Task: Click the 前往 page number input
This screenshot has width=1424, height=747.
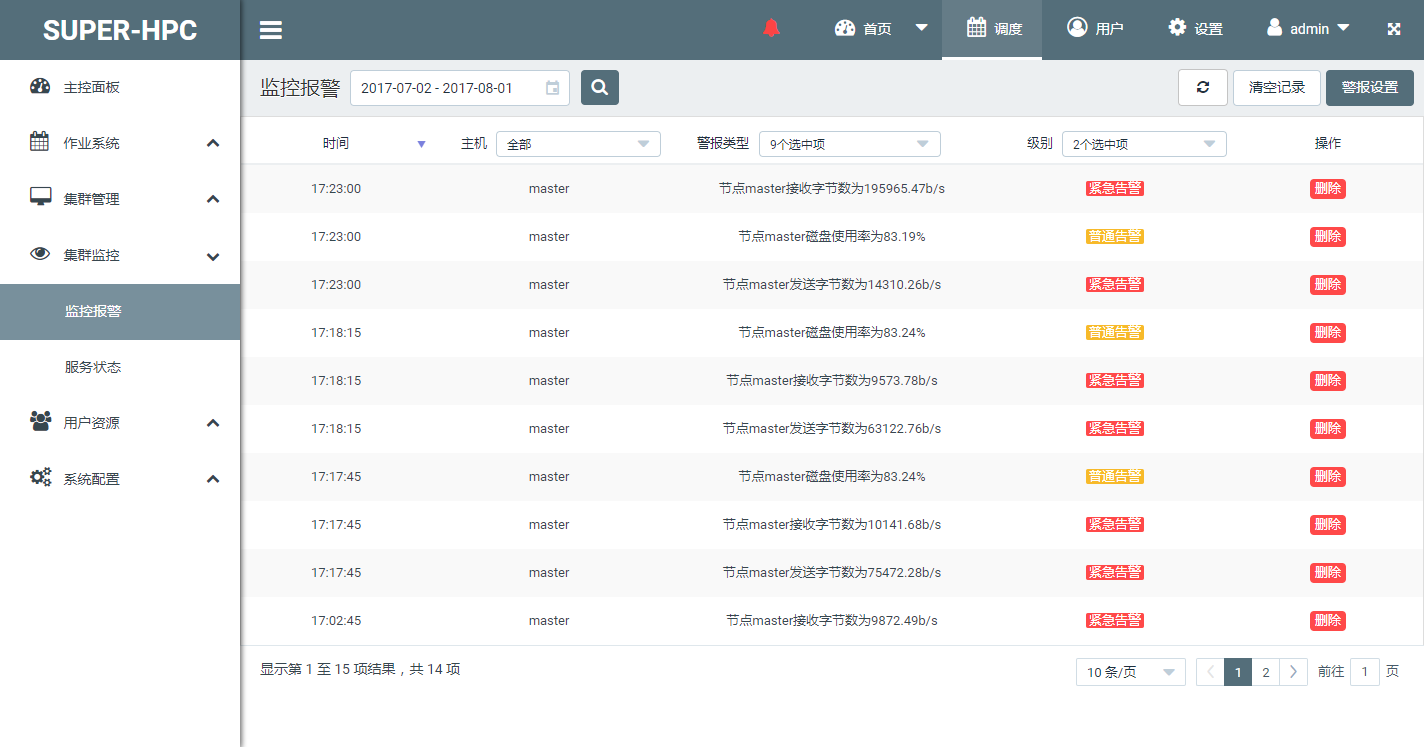Action: click(1365, 672)
